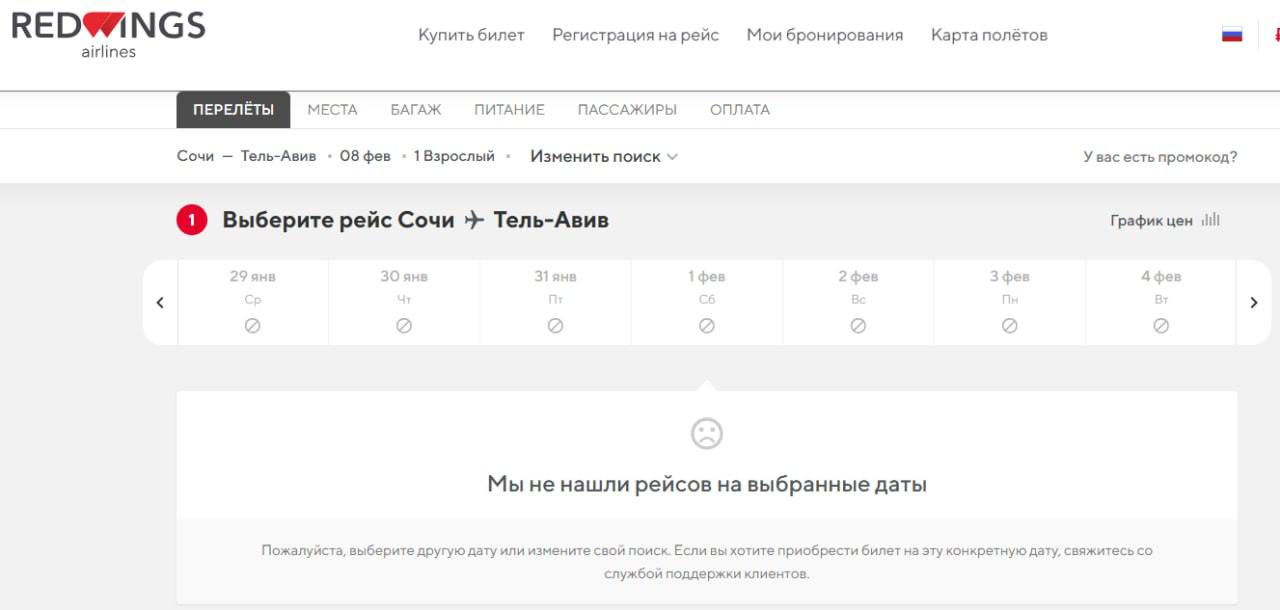The width and height of the screenshot is (1280, 610).
Task: Select the 4 фев Tuesday date
Action: [x=1160, y=300]
